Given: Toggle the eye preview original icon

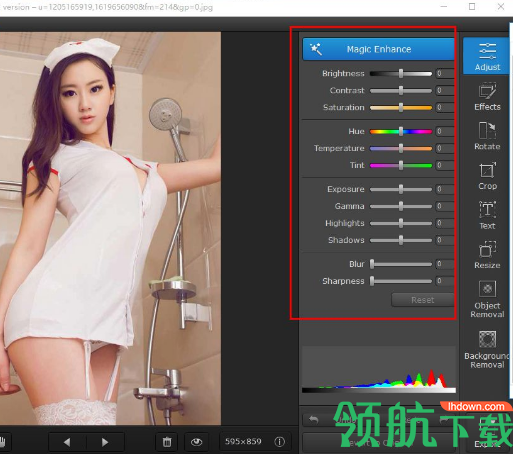Looking at the screenshot, I should click(x=197, y=442).
